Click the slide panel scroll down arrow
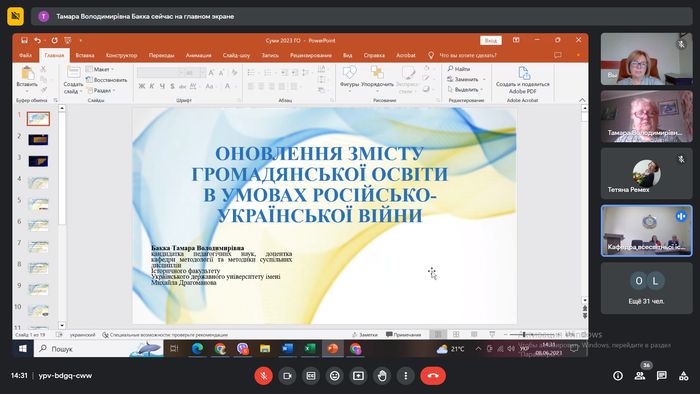700x394 pixels. pos(62,326)
